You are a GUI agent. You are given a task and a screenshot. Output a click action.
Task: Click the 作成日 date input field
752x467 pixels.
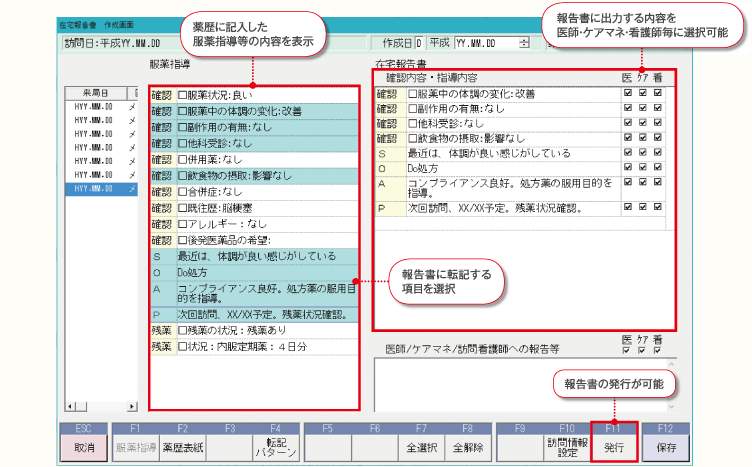485,44
